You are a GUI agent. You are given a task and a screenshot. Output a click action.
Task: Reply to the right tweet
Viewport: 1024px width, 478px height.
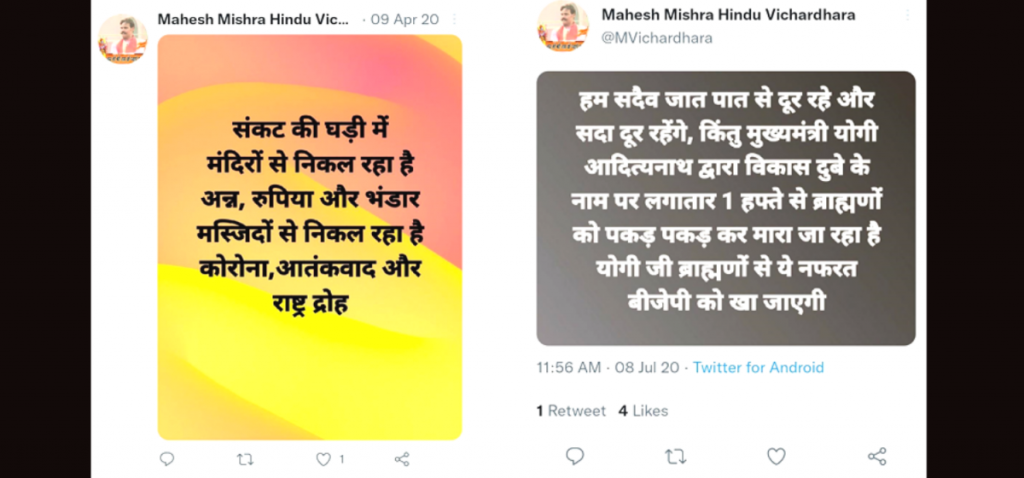[575, 456]
